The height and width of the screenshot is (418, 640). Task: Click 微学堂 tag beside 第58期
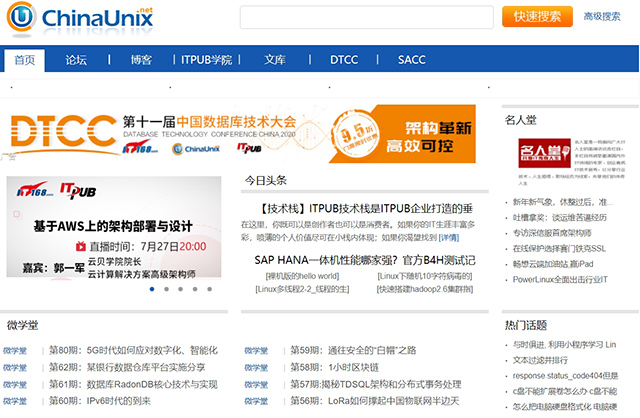[x=256, y=368]
